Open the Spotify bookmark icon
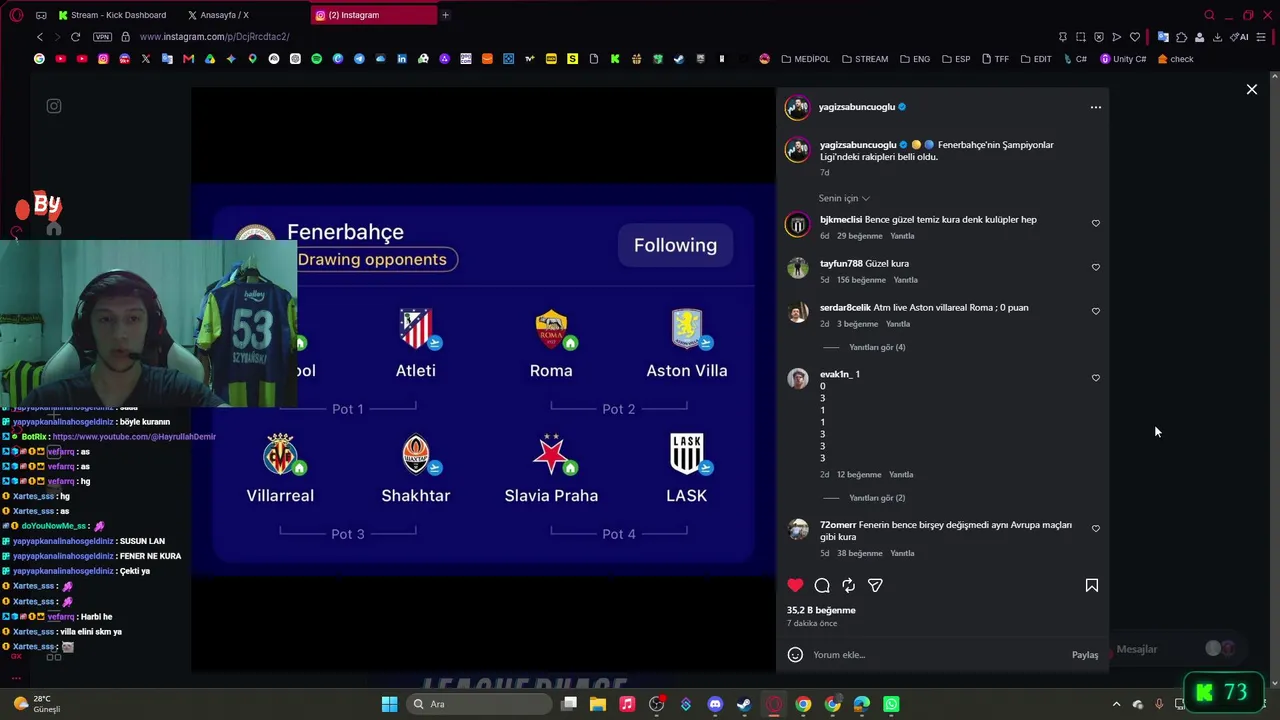The image size is (1280, 720). pyautogui.click(x=316, y=59)
